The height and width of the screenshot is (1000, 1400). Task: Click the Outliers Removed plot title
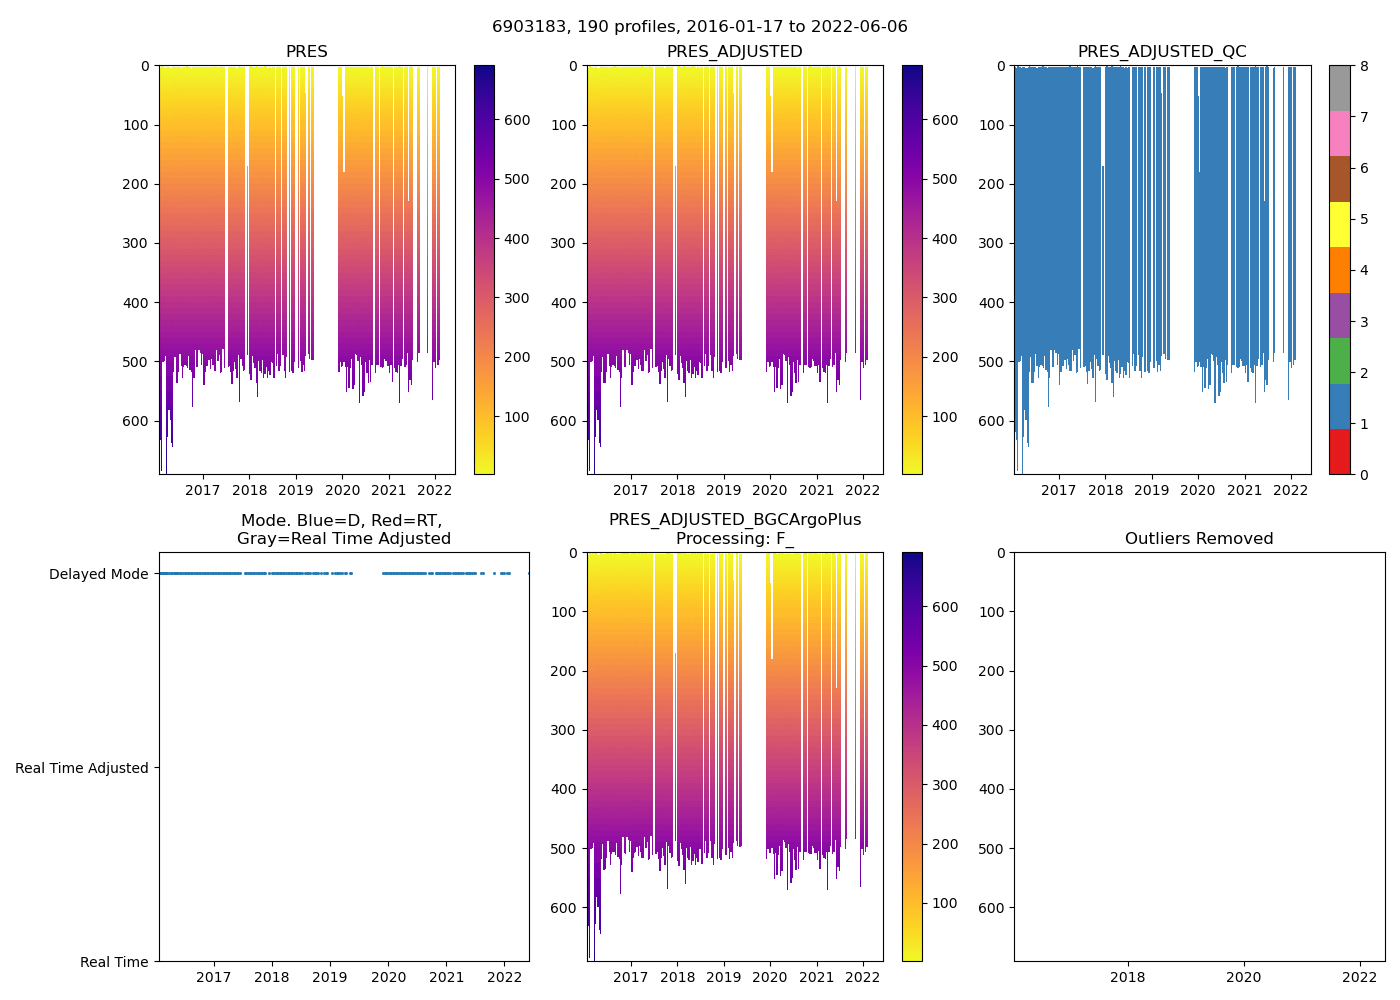1198,539
